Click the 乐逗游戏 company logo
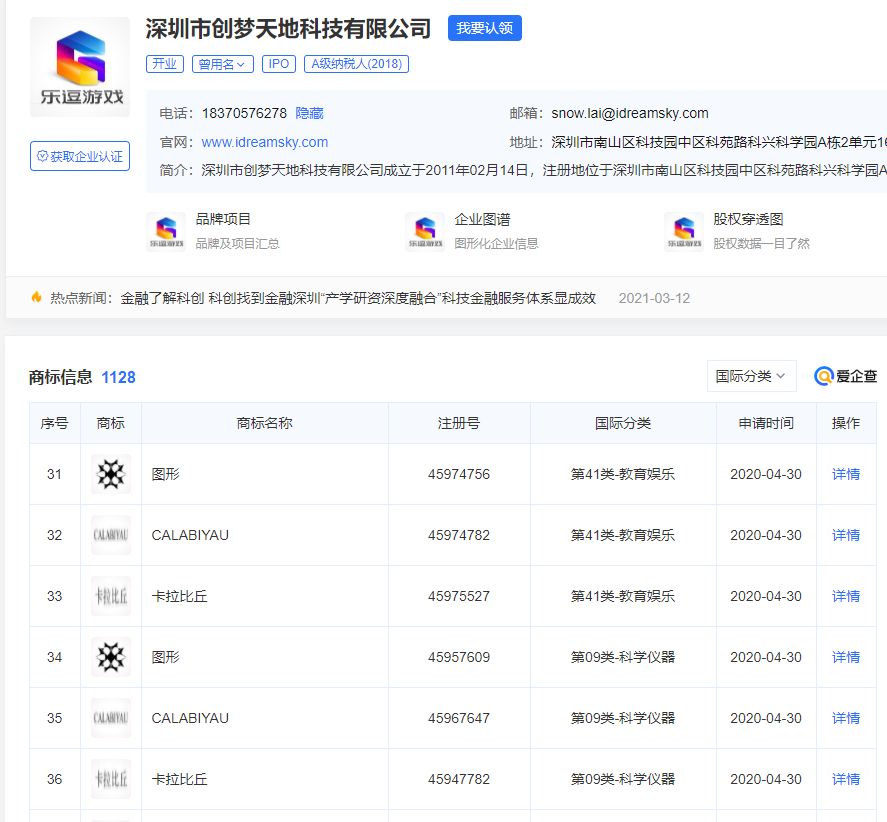 tap(80, 67)
